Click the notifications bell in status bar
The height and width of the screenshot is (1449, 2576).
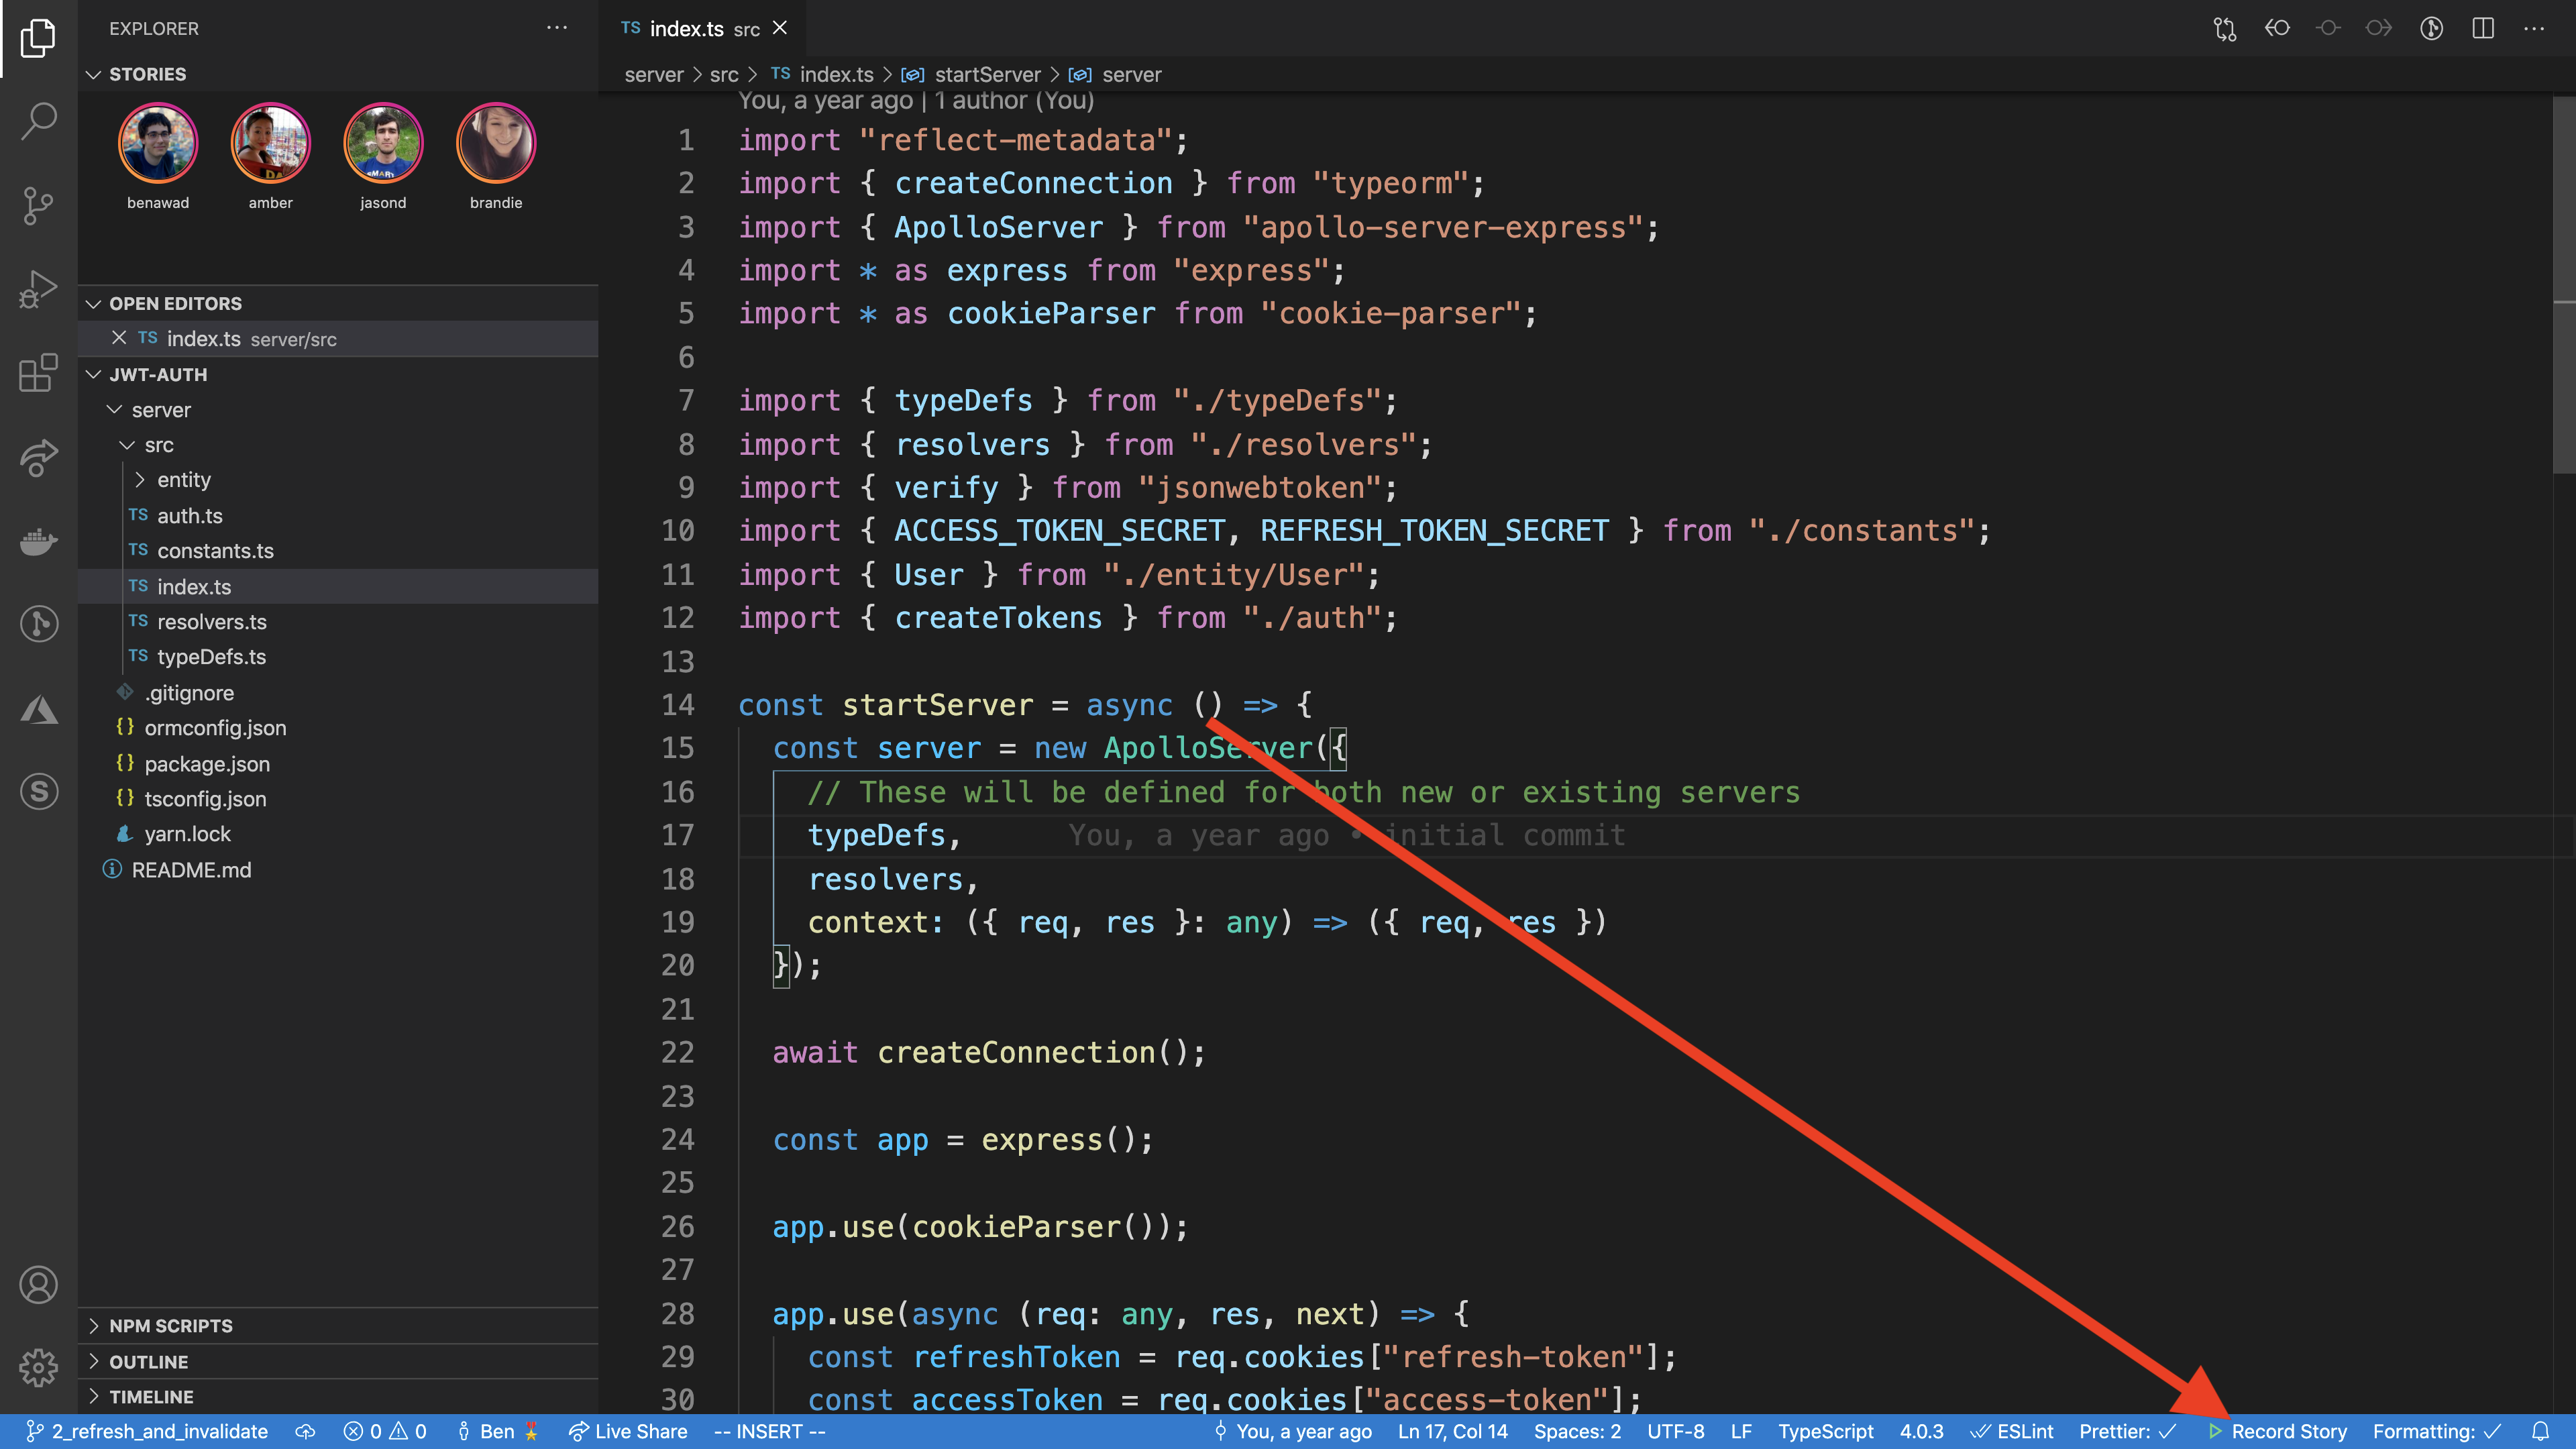2540,1431
